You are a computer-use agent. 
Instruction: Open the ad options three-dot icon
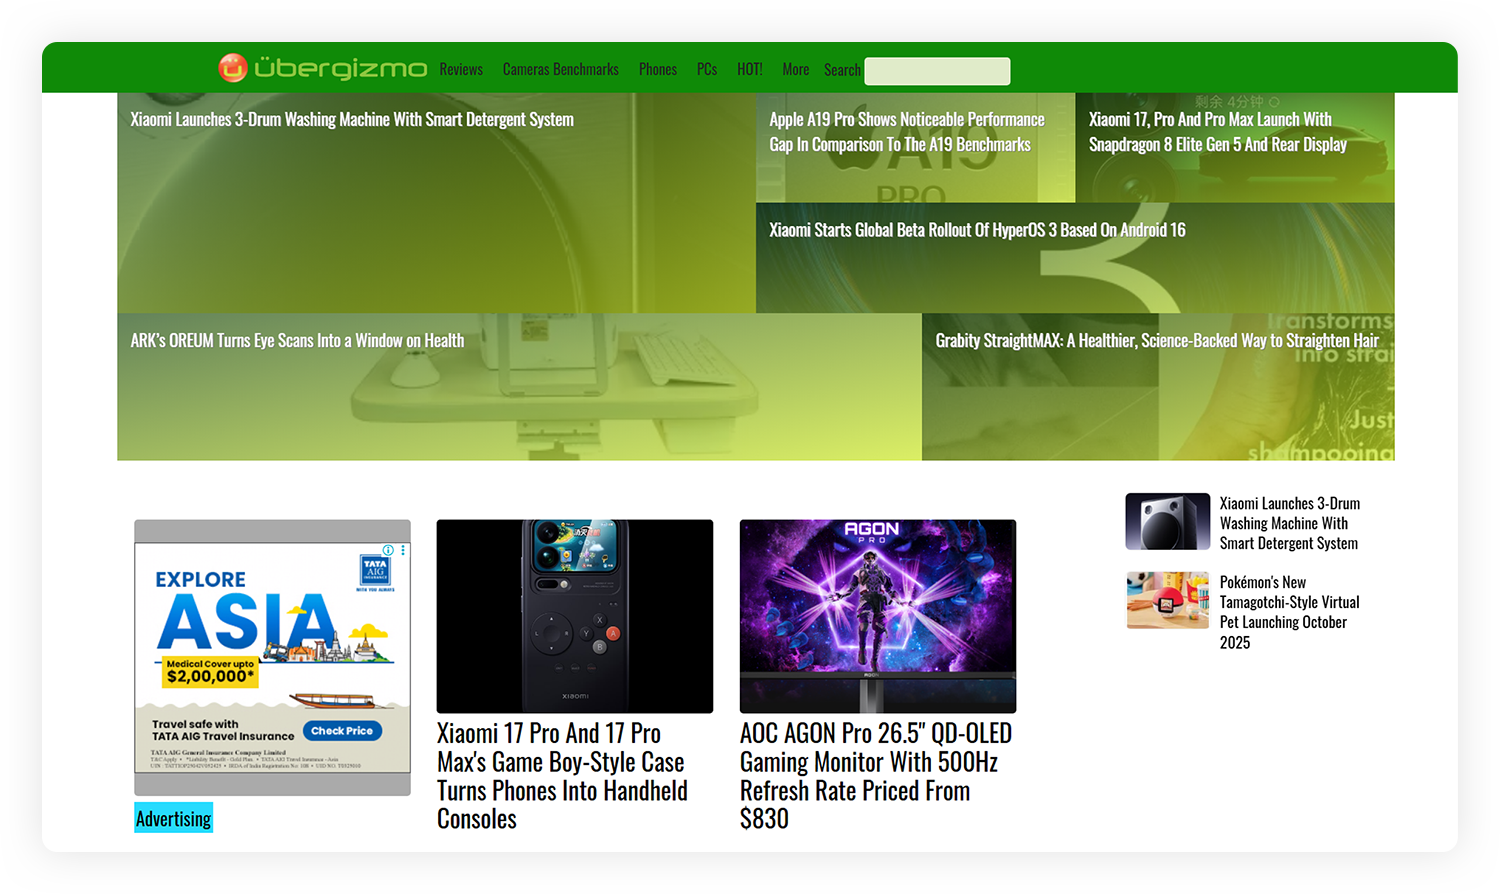pos(403,550)
